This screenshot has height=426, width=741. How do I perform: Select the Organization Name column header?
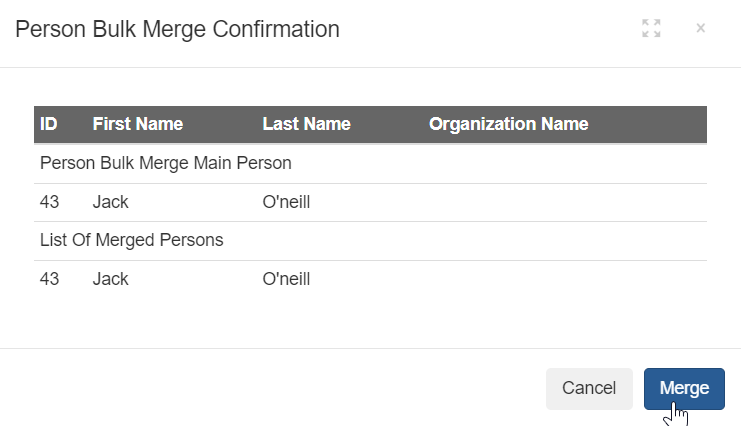pyautogui.click(x=508, y=124)
